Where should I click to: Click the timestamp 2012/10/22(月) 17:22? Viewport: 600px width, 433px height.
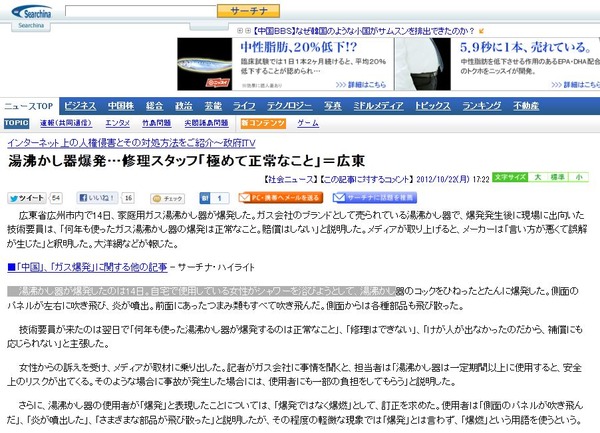[453, 179]
